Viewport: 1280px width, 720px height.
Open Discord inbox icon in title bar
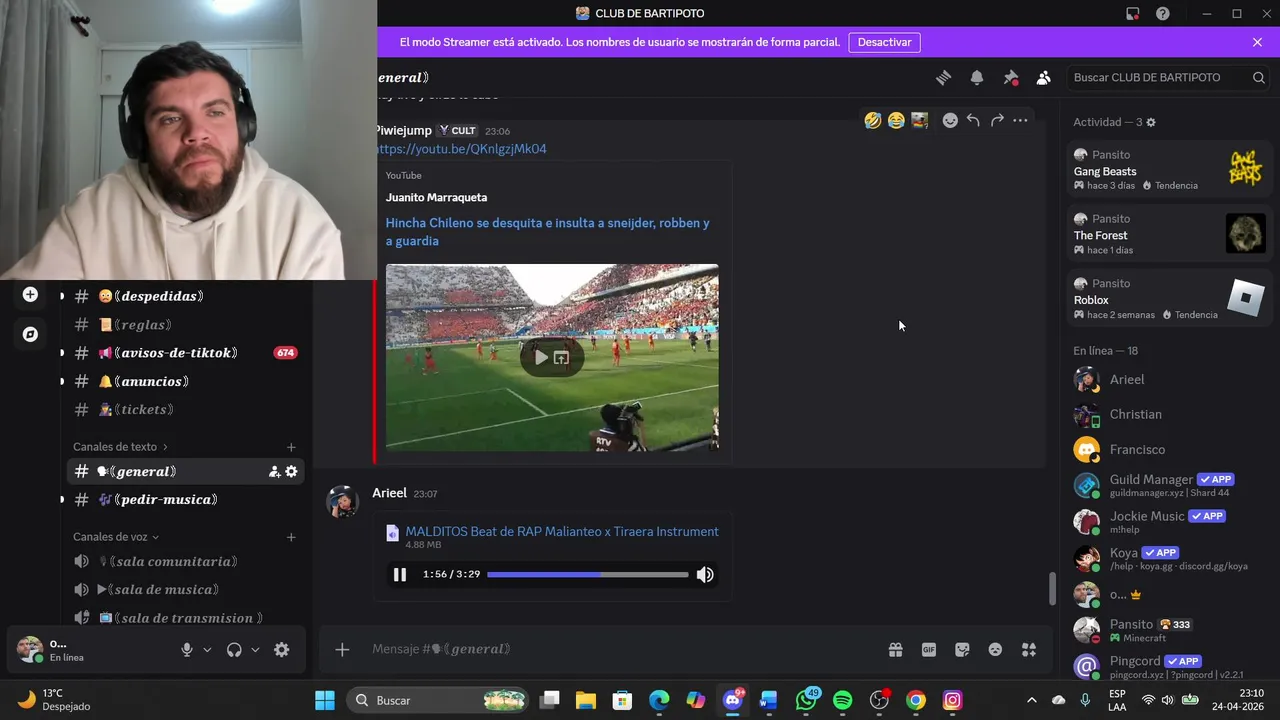pyautogui.click(x=1132, y=14)
